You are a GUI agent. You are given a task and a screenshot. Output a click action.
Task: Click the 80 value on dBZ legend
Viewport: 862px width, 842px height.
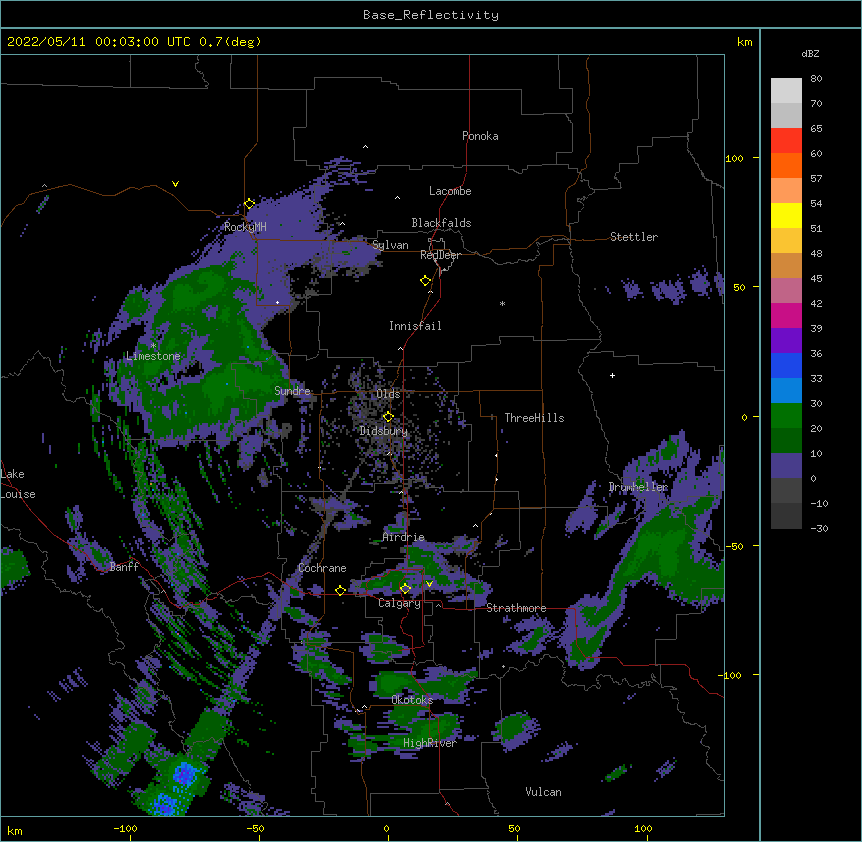[x=816, y=79]
